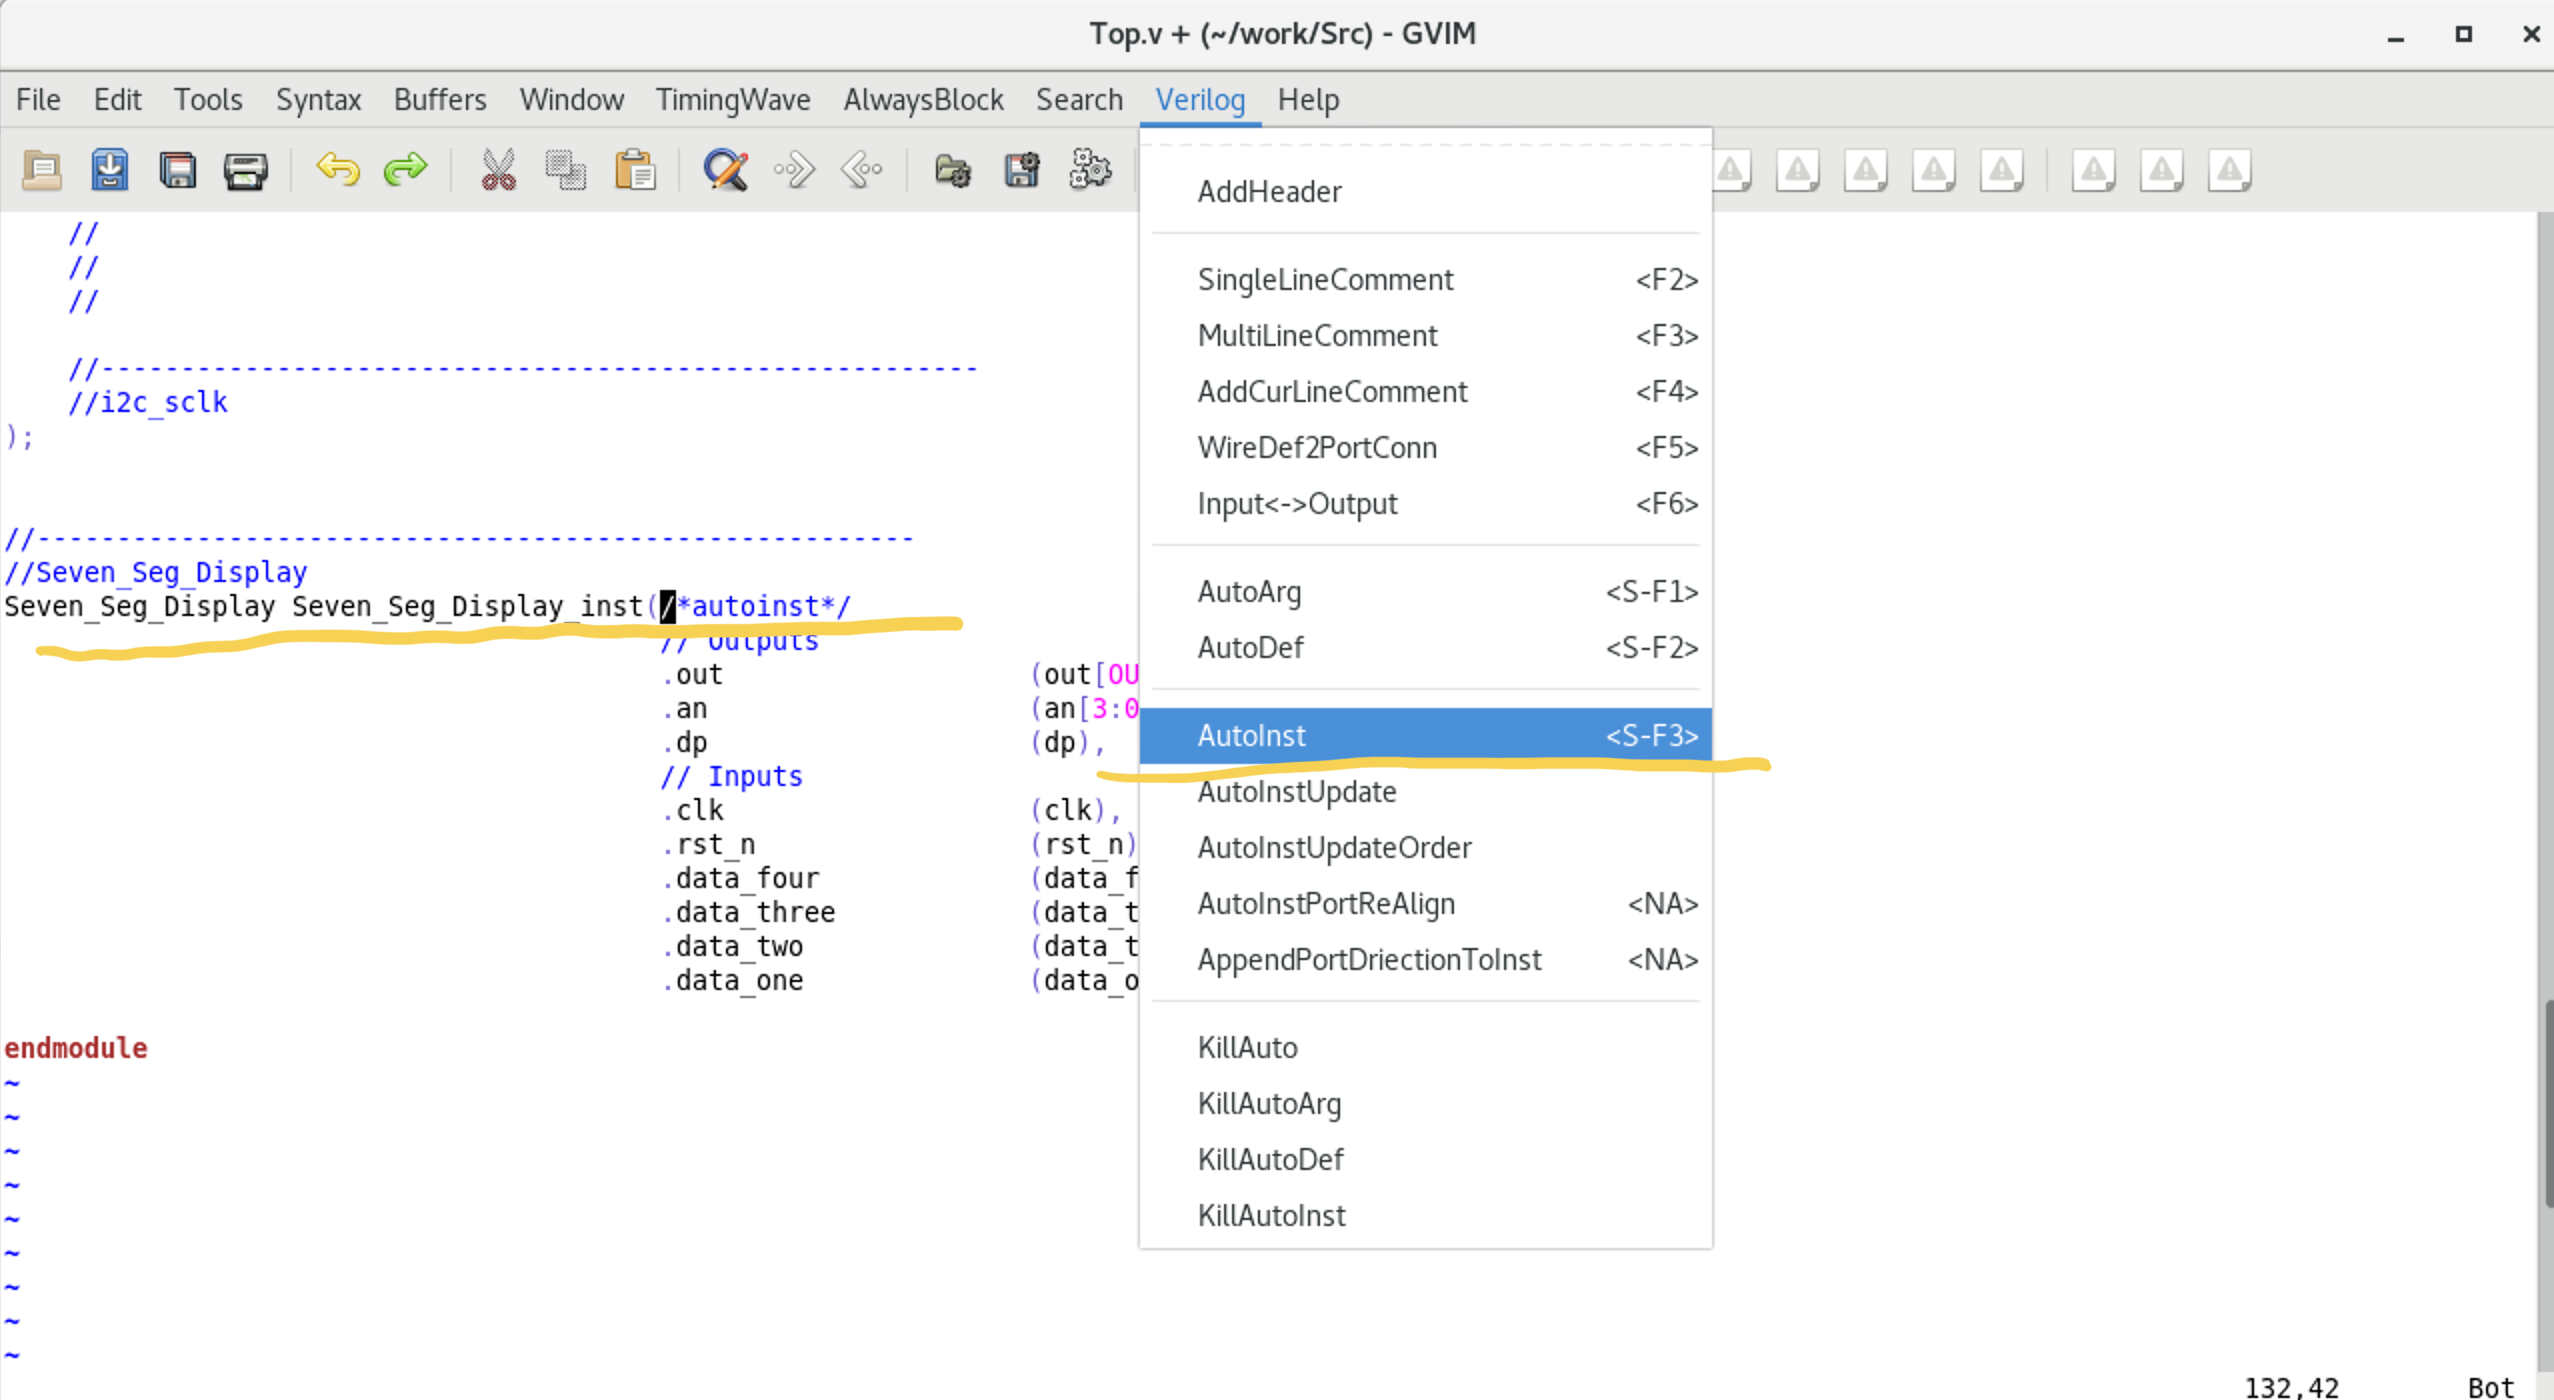2554x1400 pixels.
Task: Click the .data_two port line
Action: pos(733,946)
